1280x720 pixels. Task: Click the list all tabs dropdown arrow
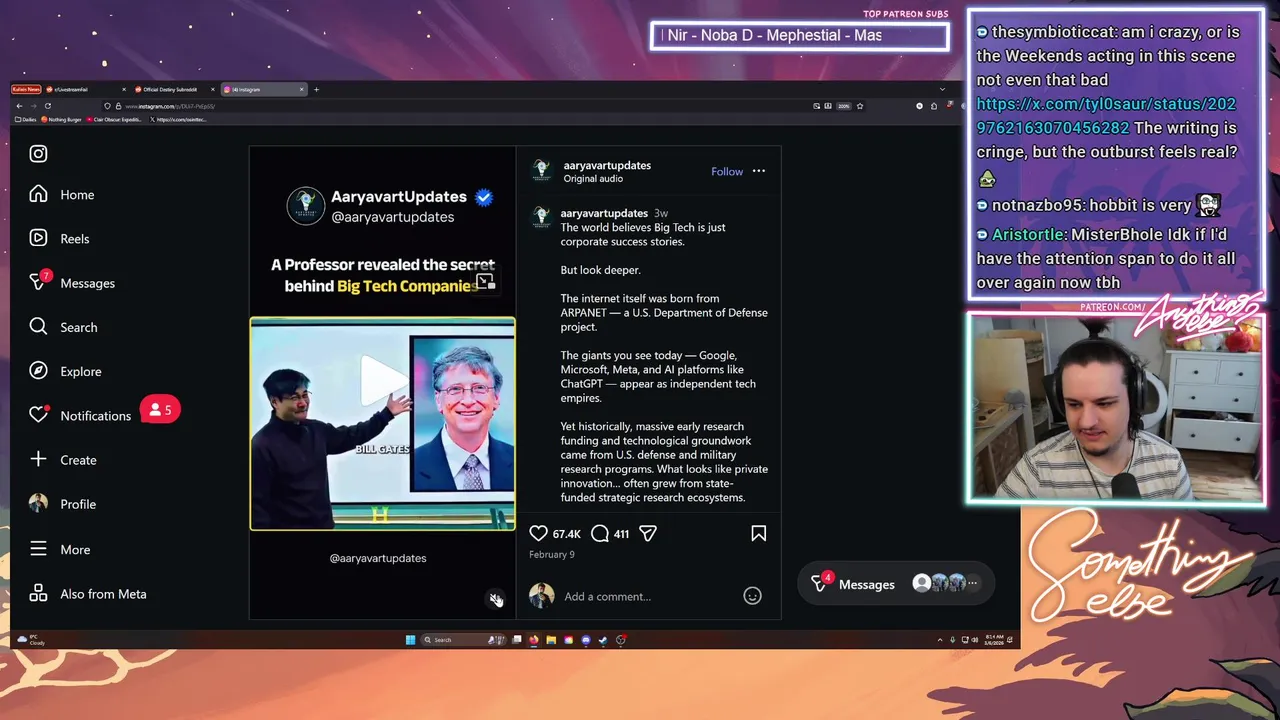[x=942, y=89]
